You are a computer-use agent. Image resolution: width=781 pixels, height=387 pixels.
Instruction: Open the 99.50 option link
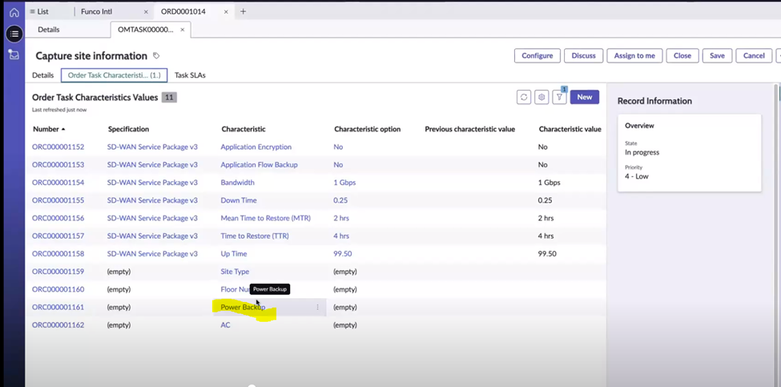(343, 254)
